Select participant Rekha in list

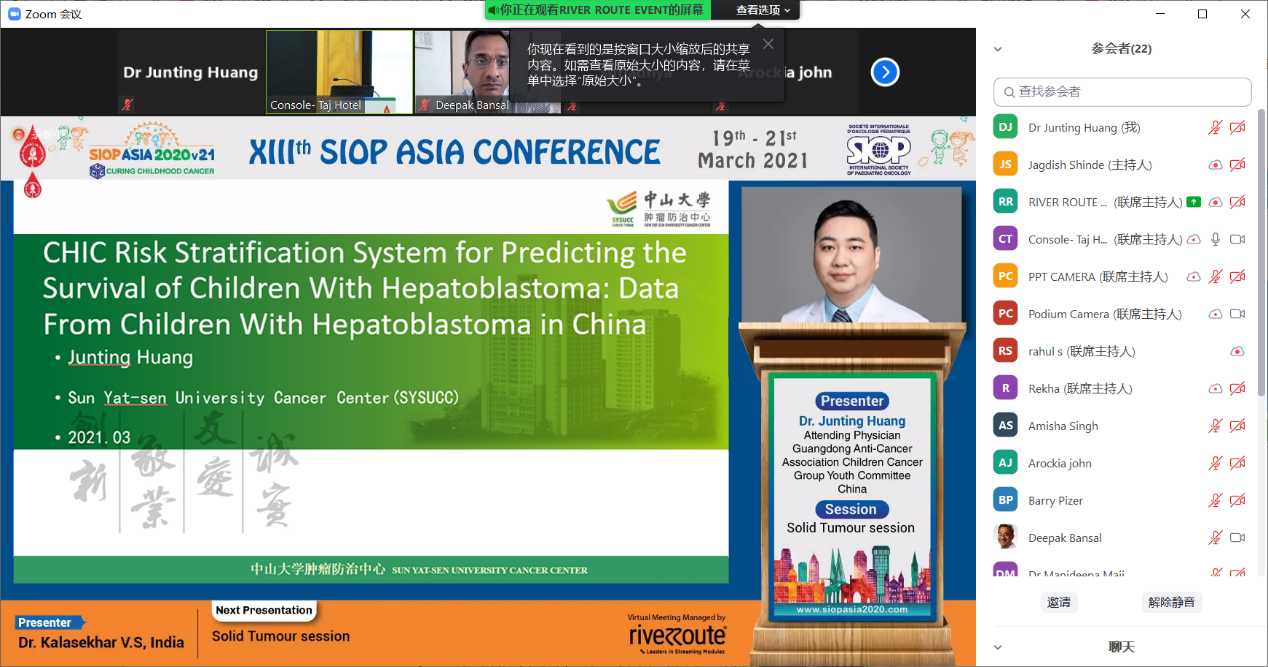click(x=1120, y=389)
